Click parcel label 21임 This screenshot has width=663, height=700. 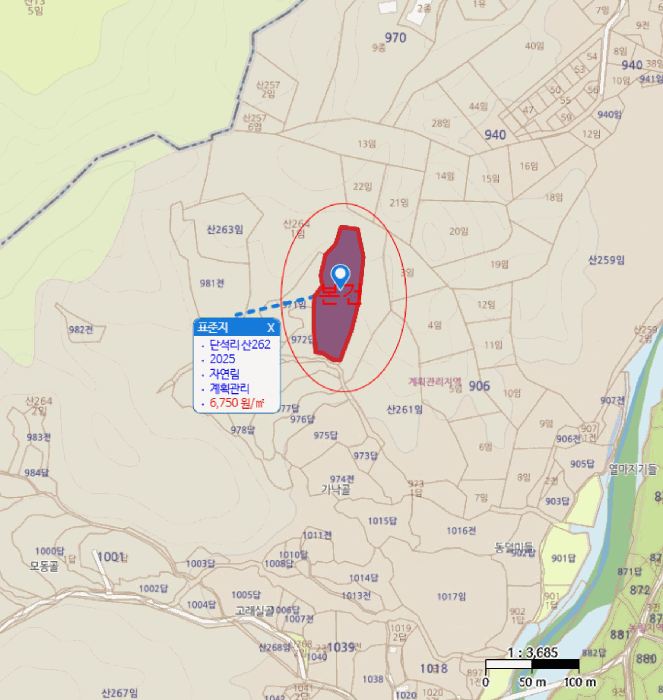399,203
